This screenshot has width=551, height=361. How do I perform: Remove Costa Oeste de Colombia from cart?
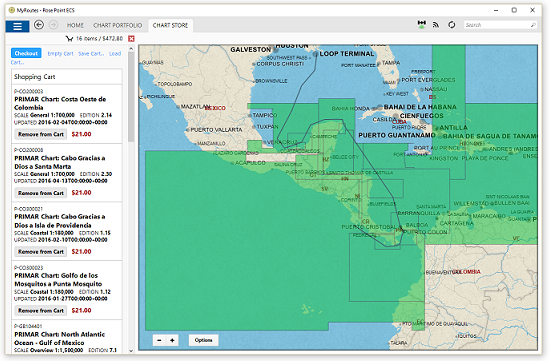[x=41, y=134]
